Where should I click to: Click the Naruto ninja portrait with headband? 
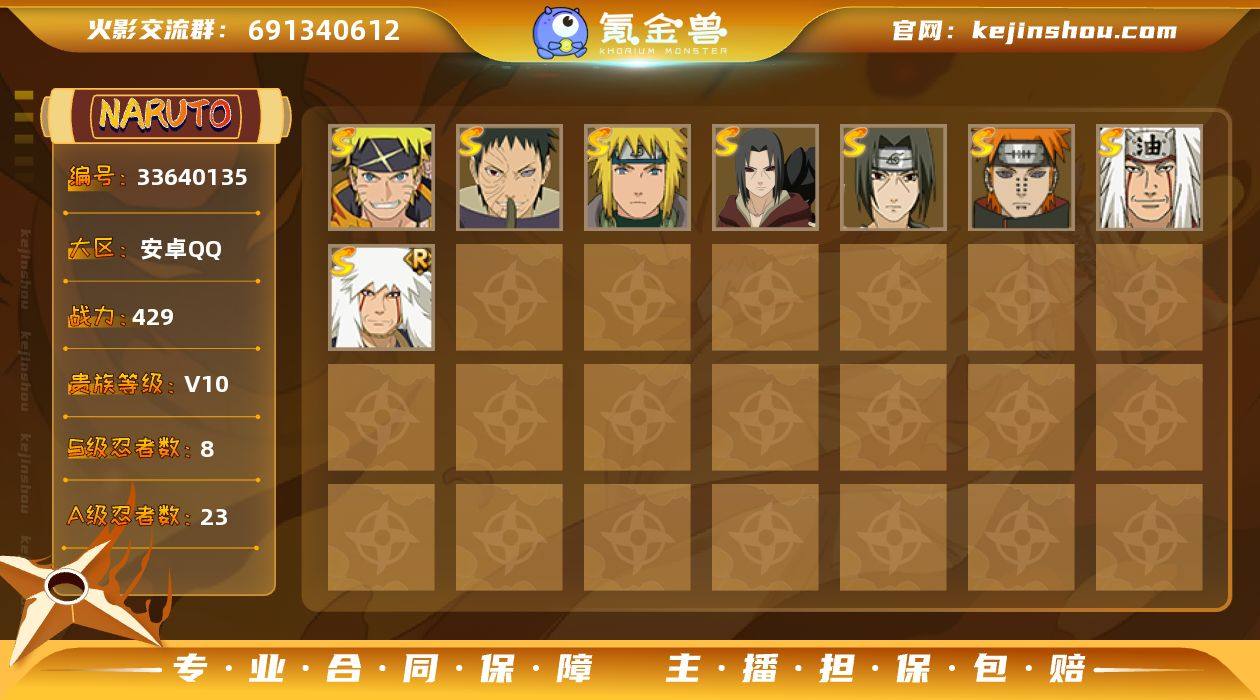[x=381, y=177]
